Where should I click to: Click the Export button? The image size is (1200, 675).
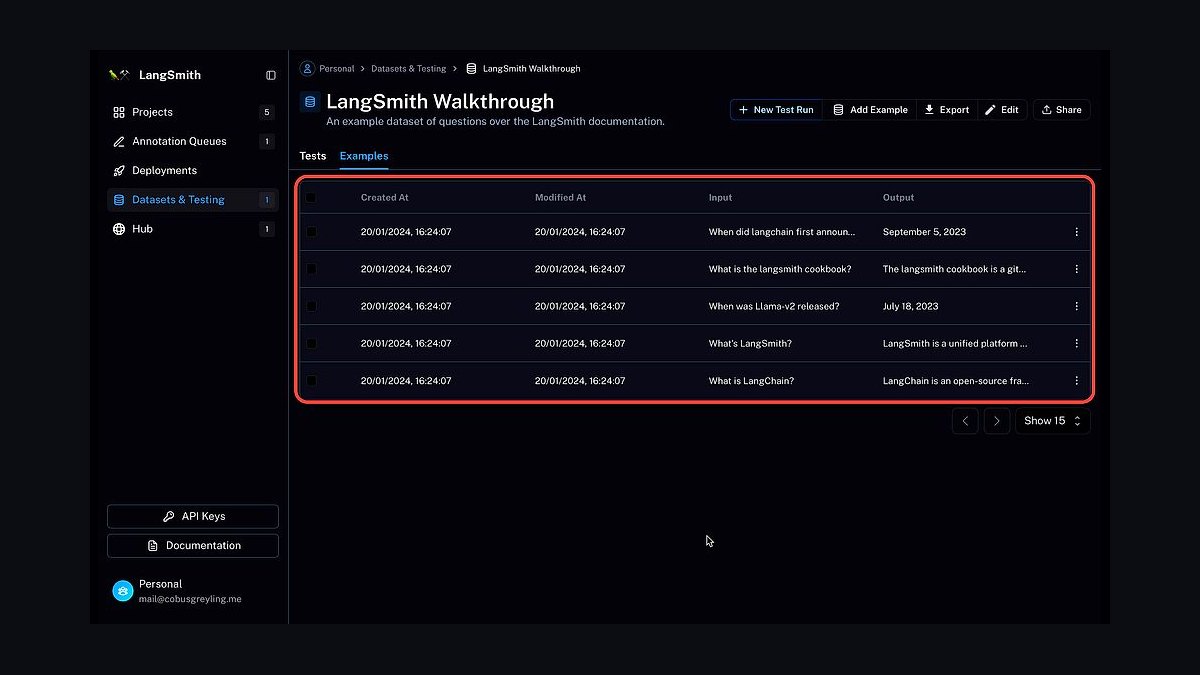[946, 110]
